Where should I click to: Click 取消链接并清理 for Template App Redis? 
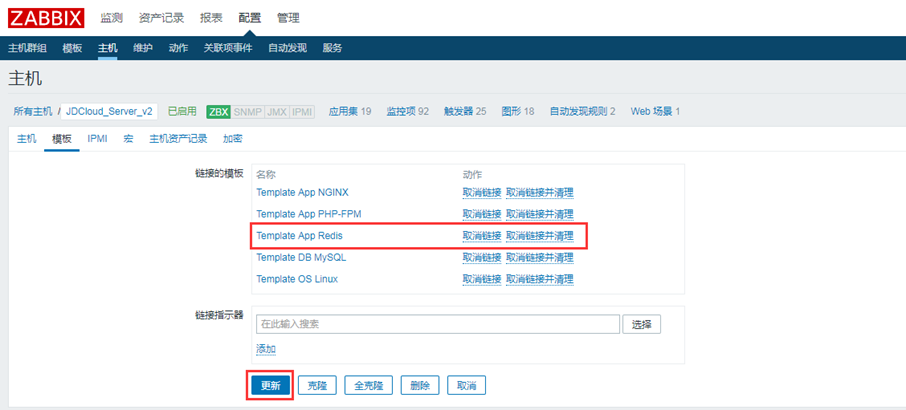(x=540, y=236)
